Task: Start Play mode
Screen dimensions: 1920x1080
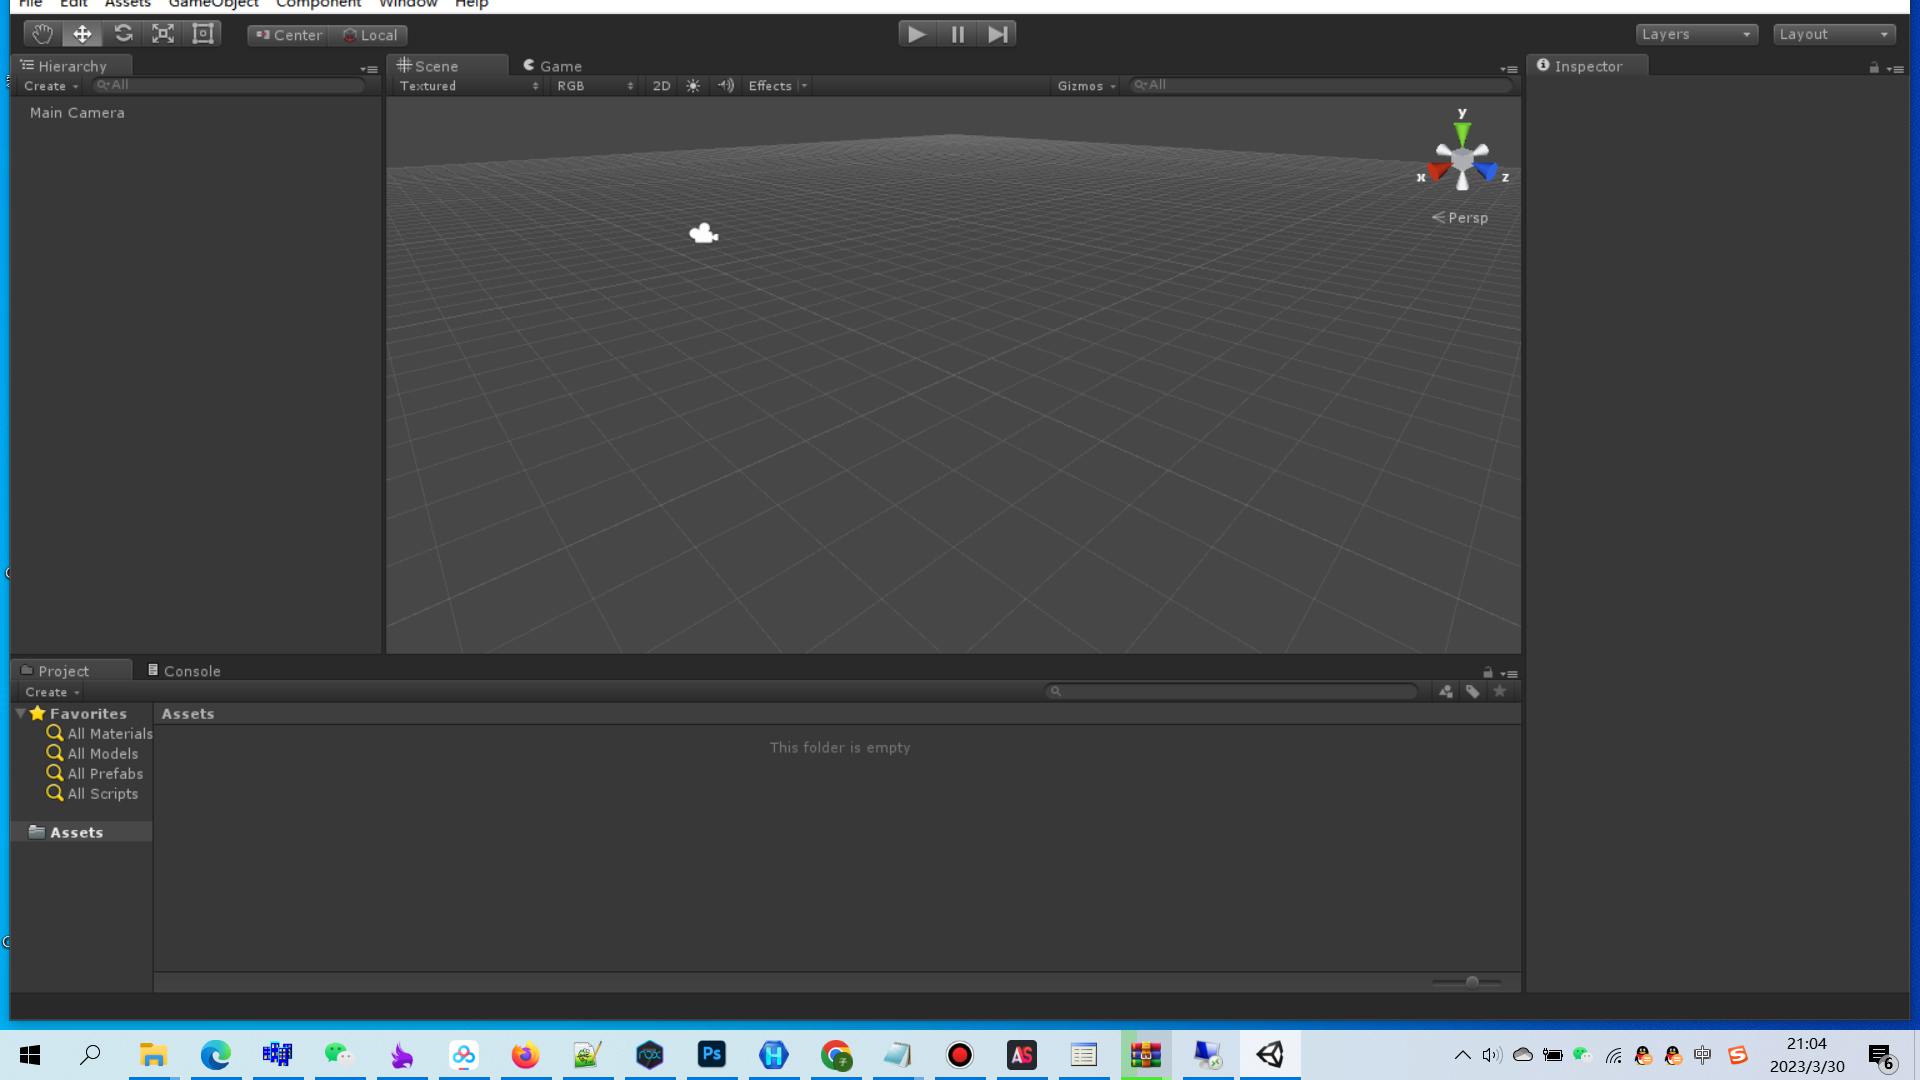Action: pyautogui.click(x=917, y=34)
